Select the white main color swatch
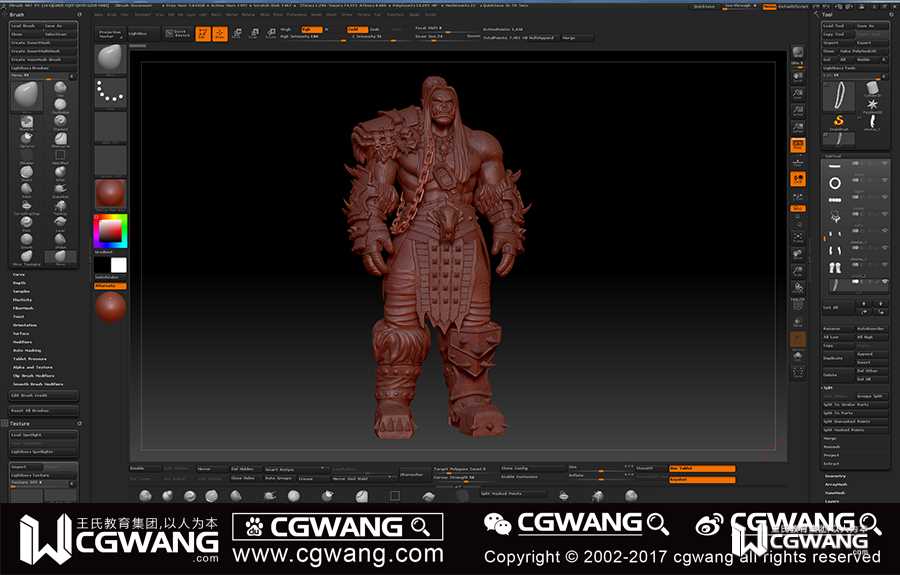Viewport: 900px width, 575px height. [118, 265]
